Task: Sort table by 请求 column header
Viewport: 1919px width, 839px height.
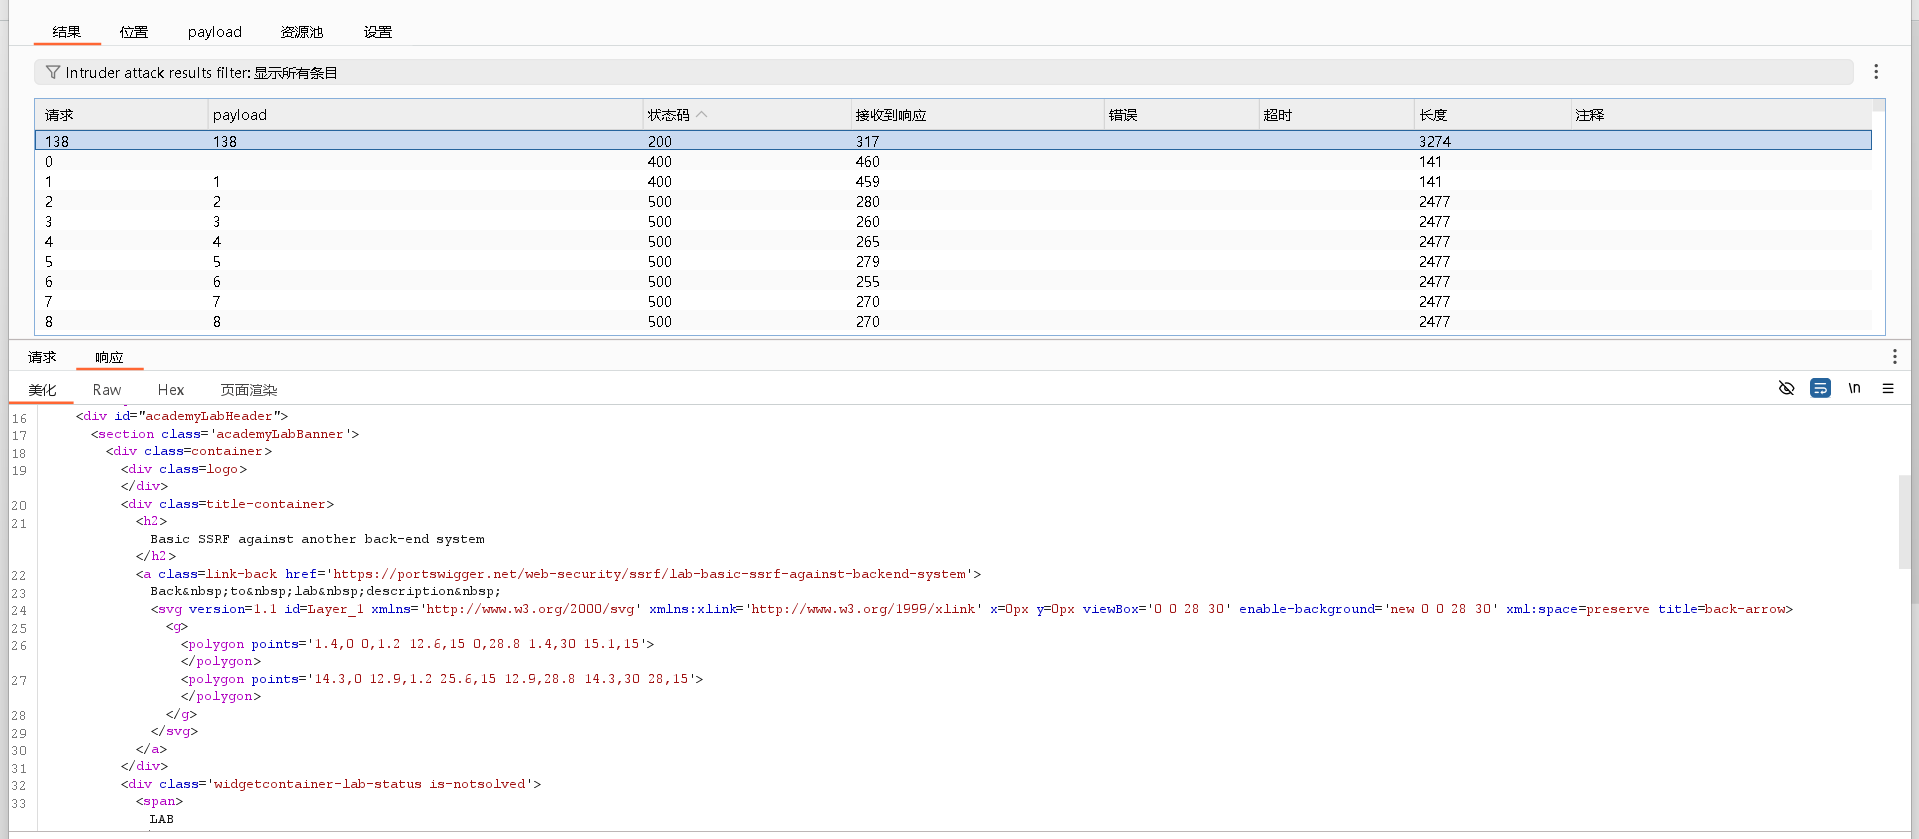Action: pos(121,115)
